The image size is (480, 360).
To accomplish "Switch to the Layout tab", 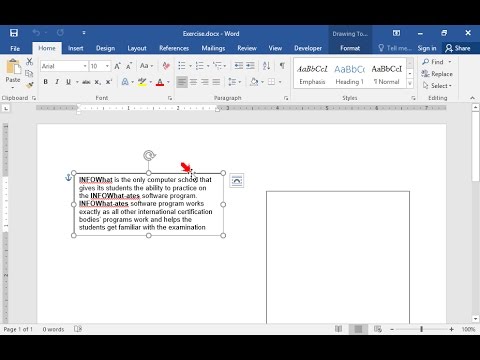I will (x=137, y=48).
